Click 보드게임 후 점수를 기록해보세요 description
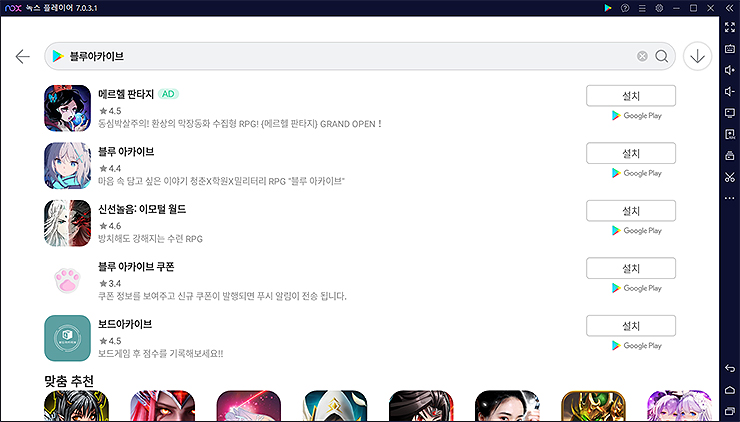740x422 pixels. 160,354
